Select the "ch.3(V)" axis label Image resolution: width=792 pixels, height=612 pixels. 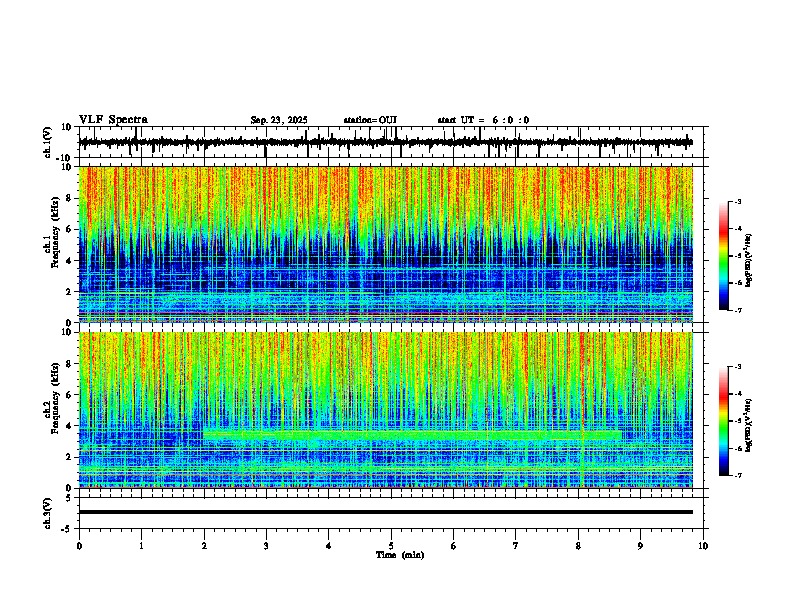tap(48, 513)
